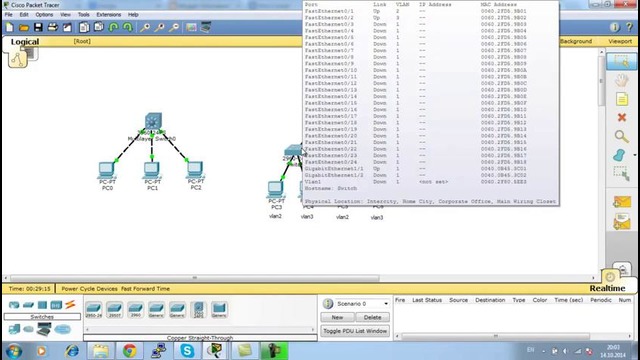Pick the 2960 switch model
The width and height of the screenshot is (640, 360).
pyautogui.click(x=135, y=309)
